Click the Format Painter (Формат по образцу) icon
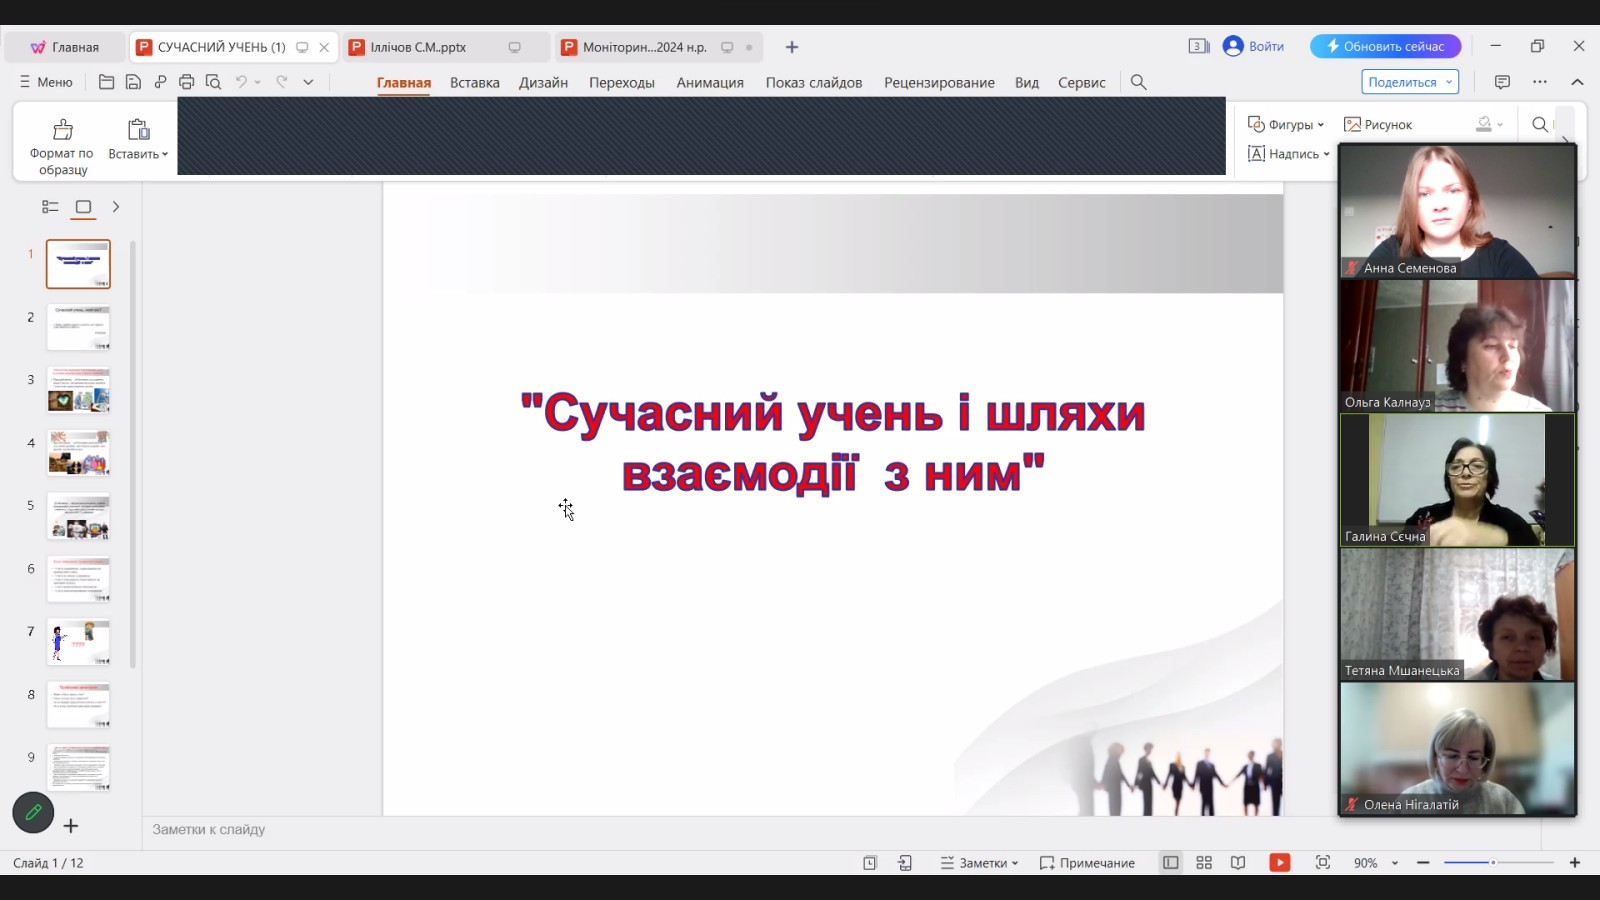Image resolution: width=1600 pixels, height=900 pixels. point(63,129)
